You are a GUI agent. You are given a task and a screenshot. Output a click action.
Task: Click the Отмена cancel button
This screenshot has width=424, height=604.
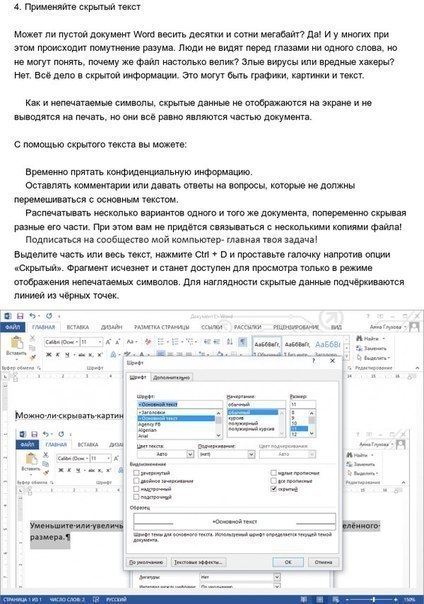[x=323, y=562]
